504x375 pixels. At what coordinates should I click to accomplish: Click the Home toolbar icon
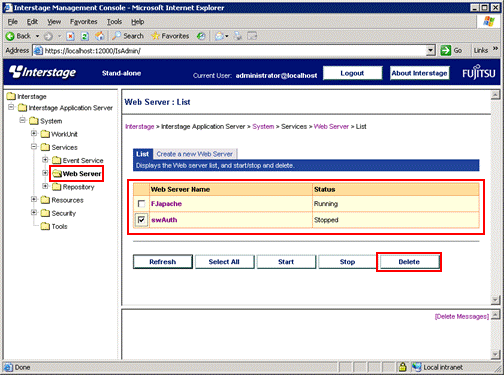coord(99,36)
